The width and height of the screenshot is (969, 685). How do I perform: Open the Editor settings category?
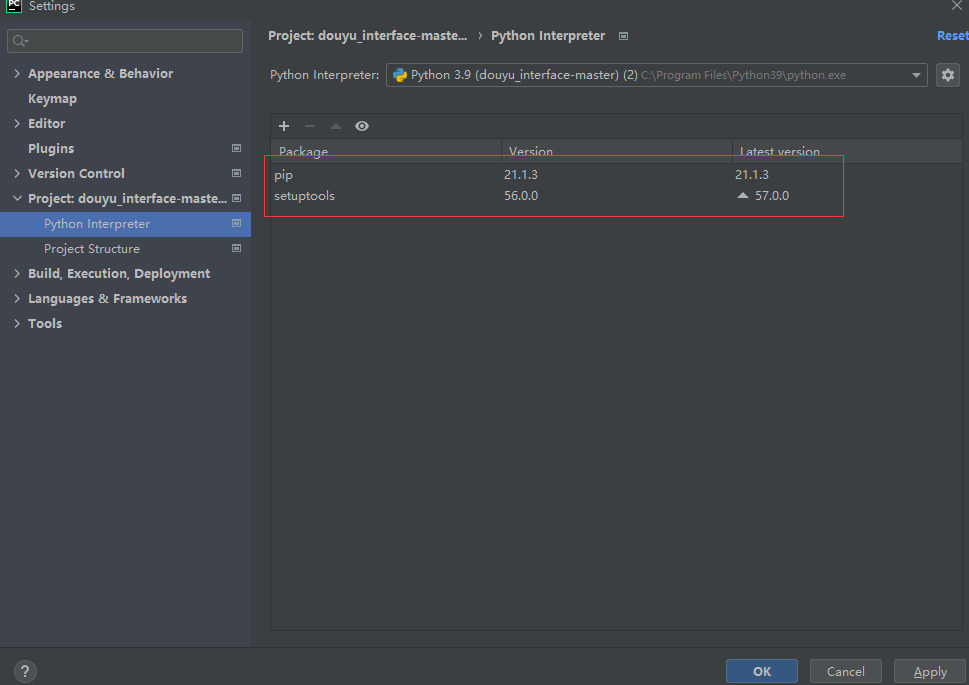(x=46, y=123)
